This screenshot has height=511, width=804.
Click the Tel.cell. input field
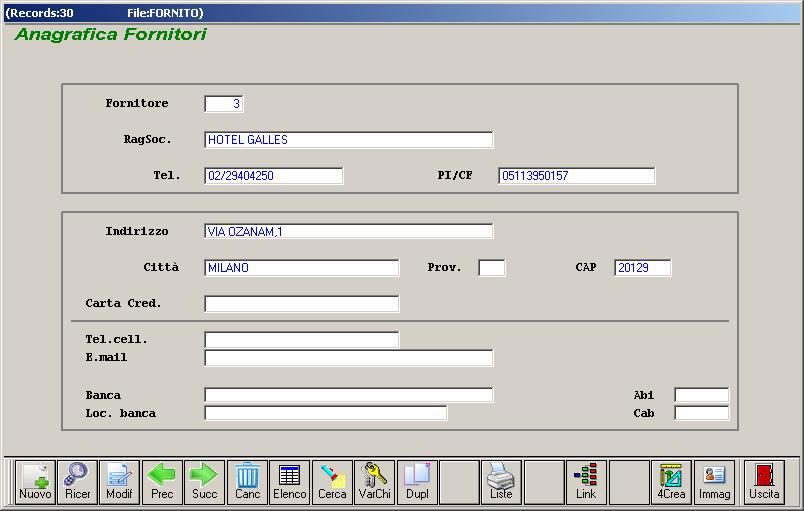(302, 339)
